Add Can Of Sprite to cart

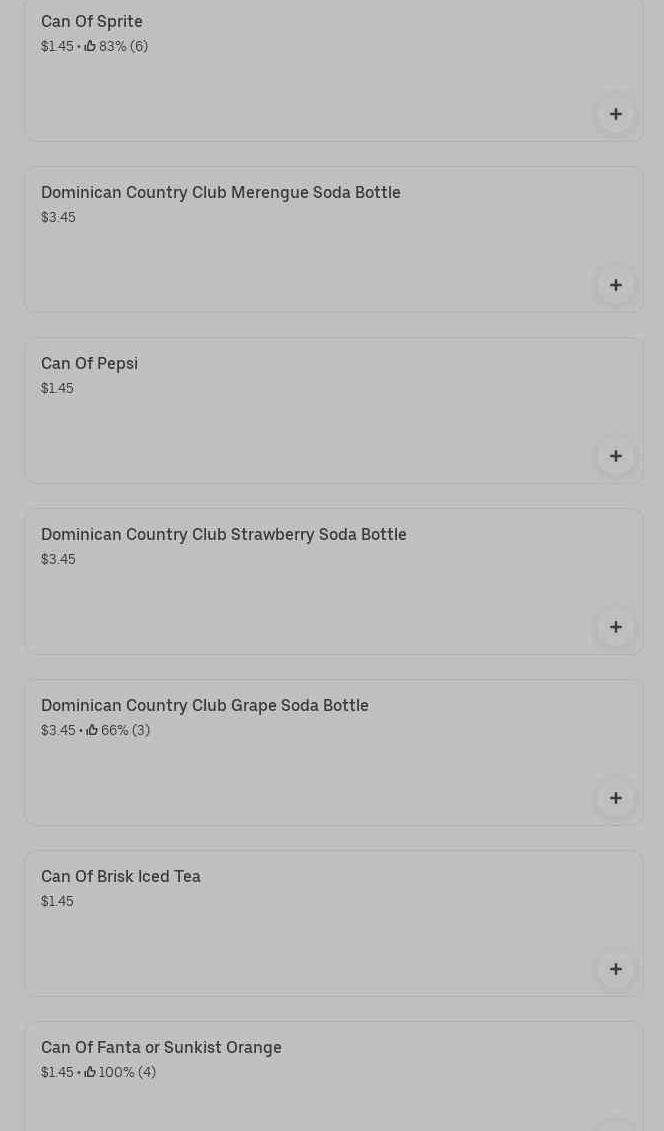615,114
